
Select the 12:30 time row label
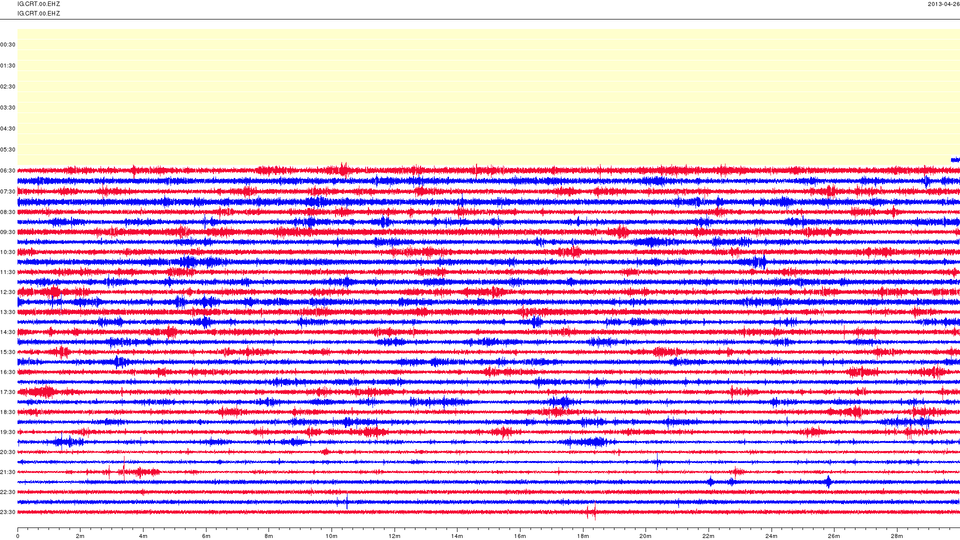click(8, 292)
